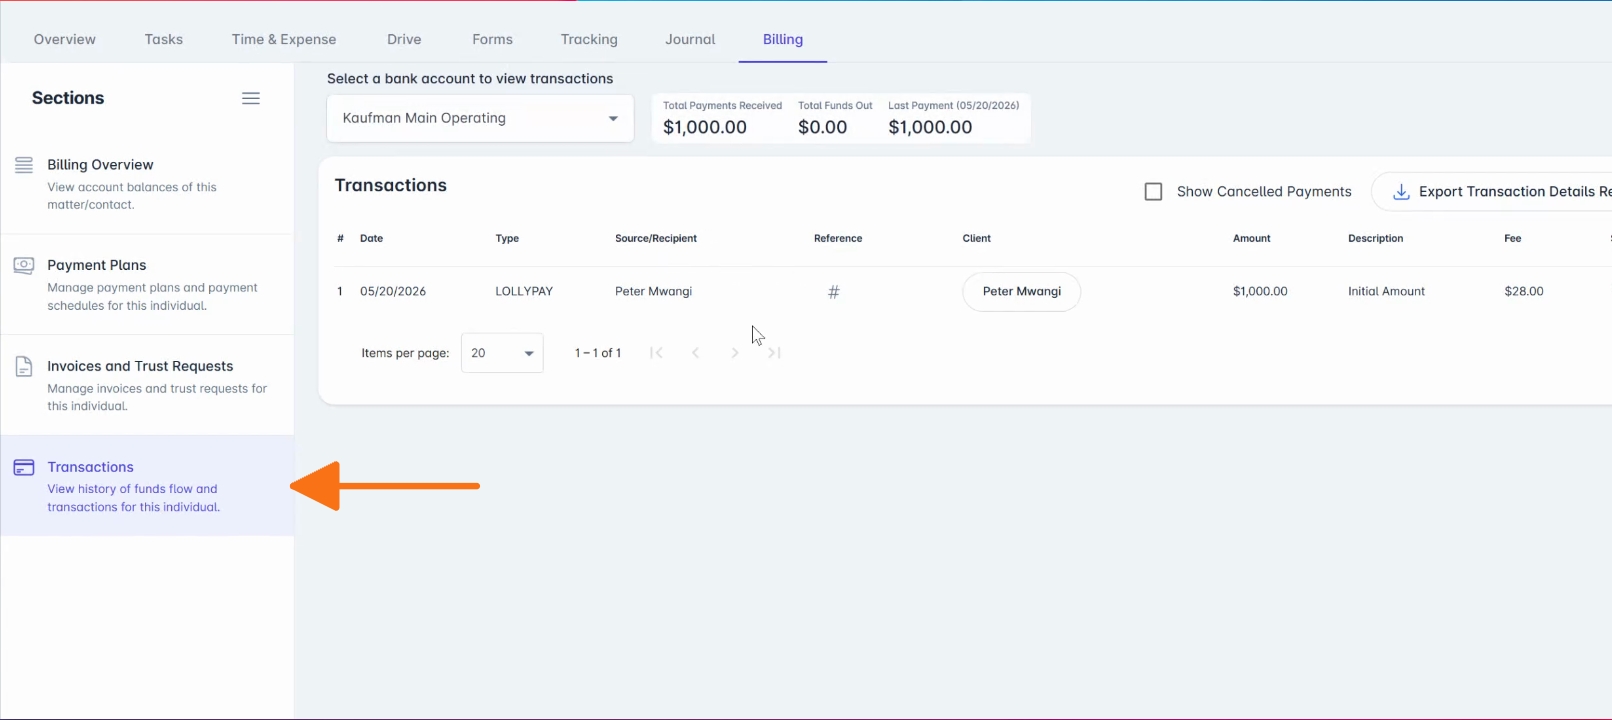
Task: Click the Initial Amount description cell
Action: pyautogui.click(x=1387, y=292)
